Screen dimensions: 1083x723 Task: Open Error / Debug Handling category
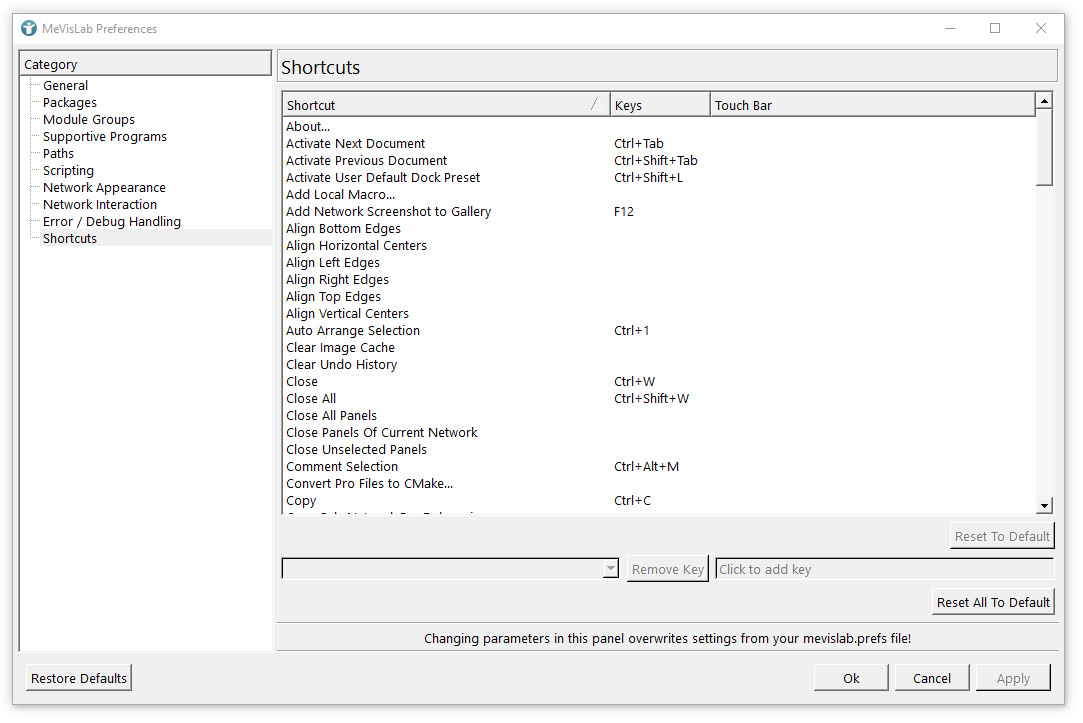click(112, 222)
